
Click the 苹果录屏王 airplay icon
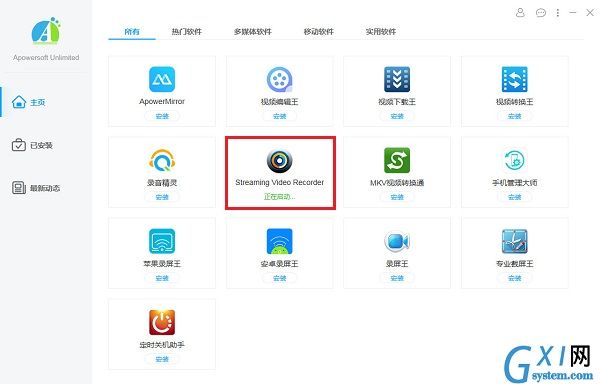(x=162, y=241)
